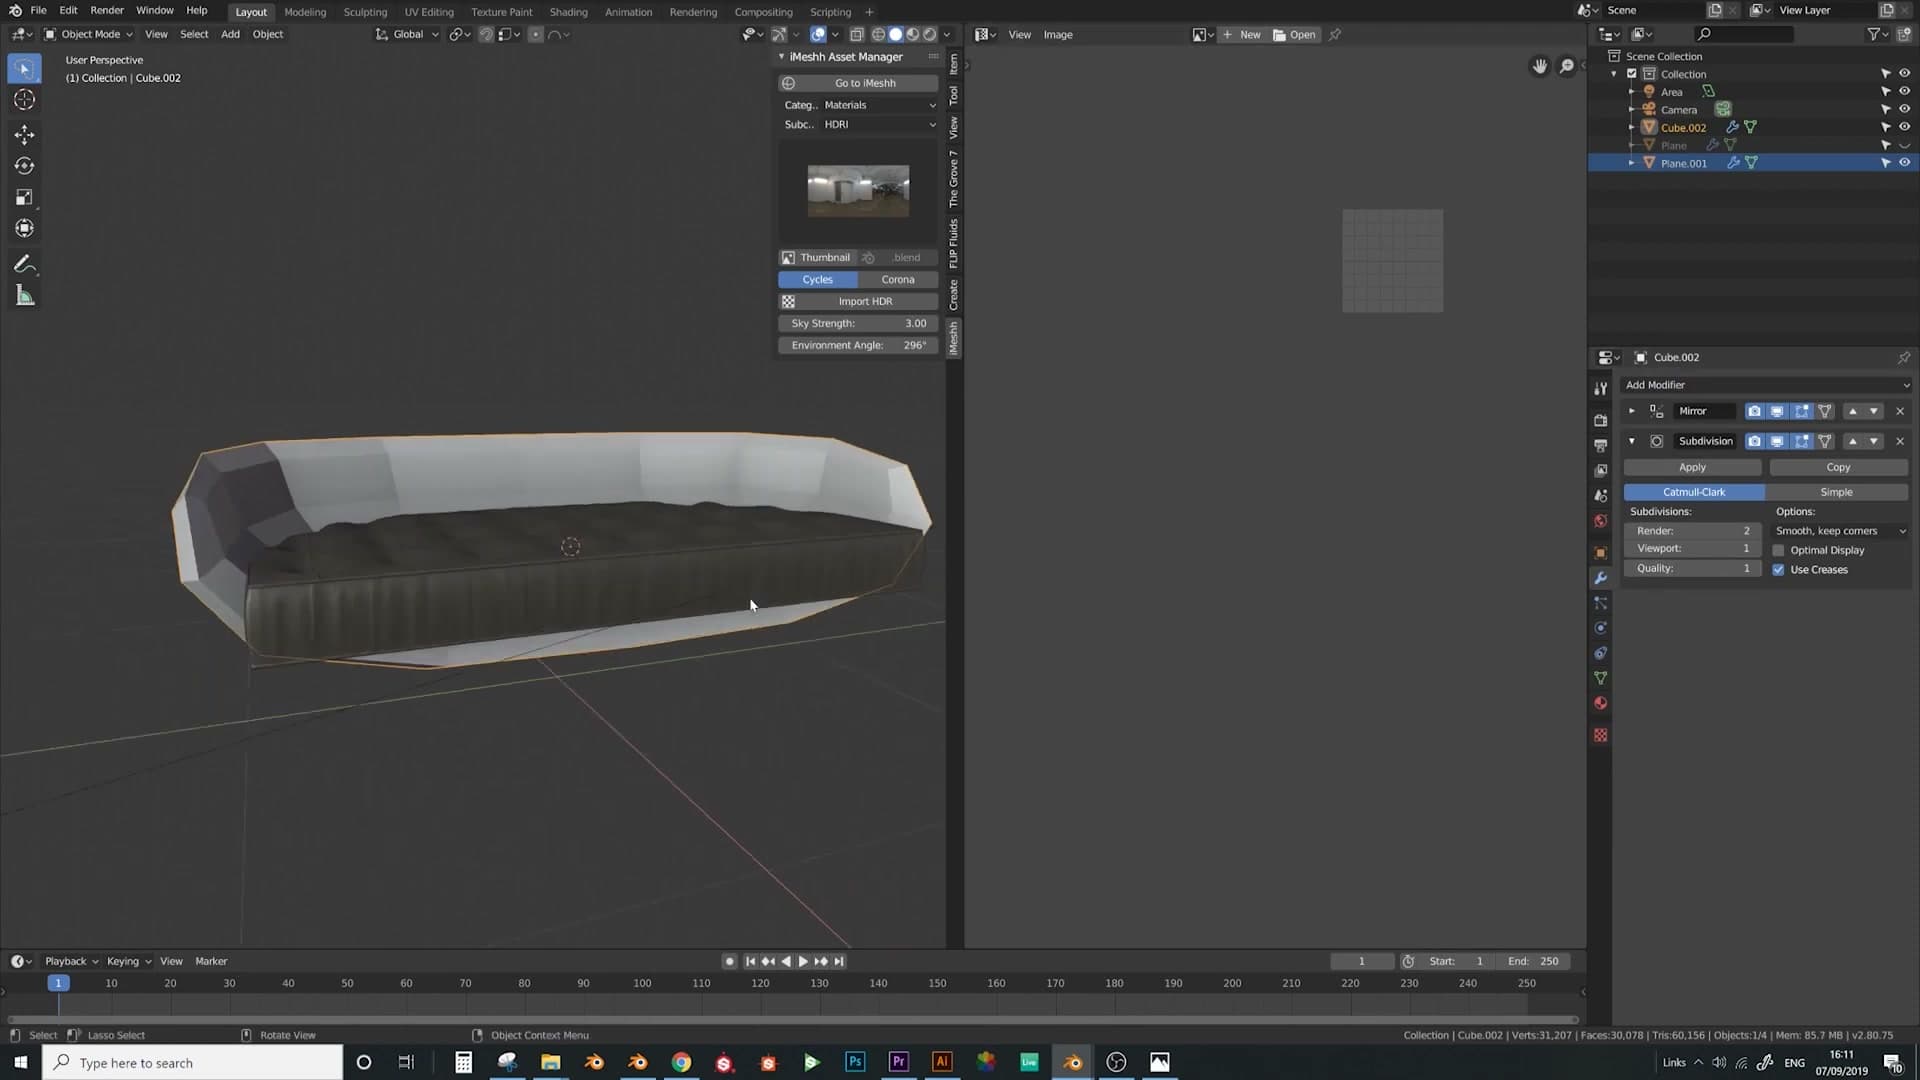Select the Simple subdivision type
Screen dimensions: 1920x1080
coord(1836,492)
